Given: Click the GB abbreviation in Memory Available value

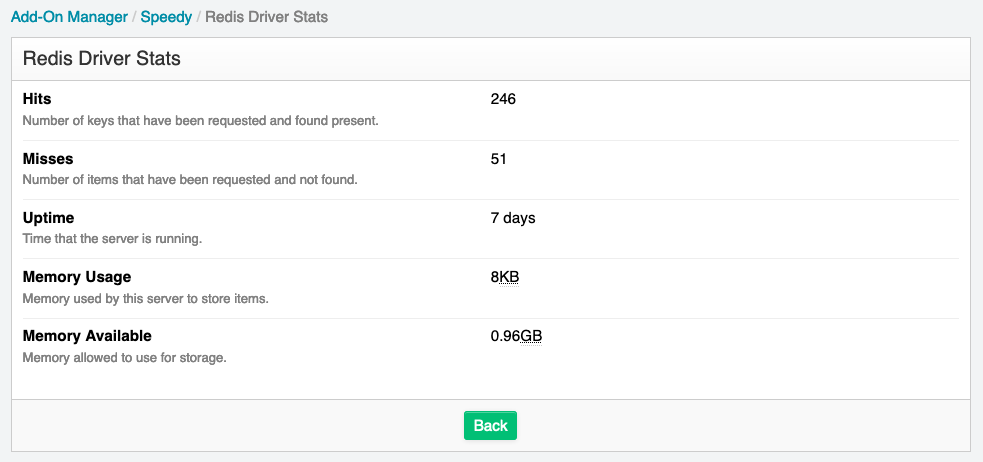Looking at the screenshot, I should pyautogui.click(x=532, y=336).
